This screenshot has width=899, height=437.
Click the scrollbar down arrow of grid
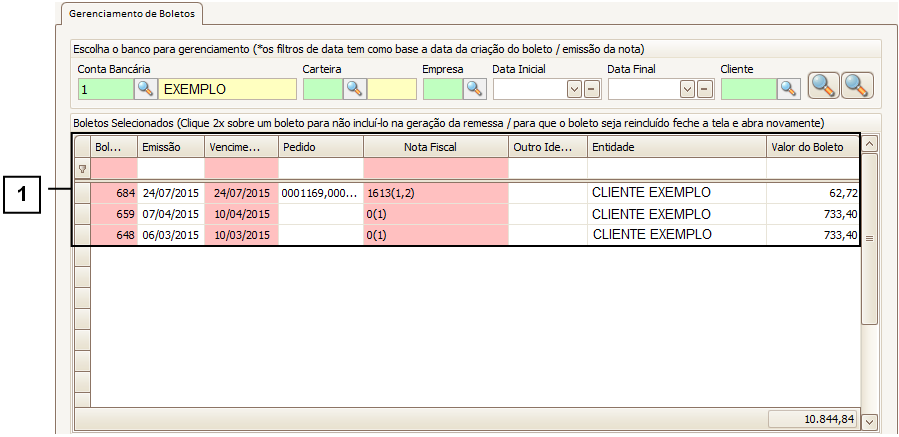pos(869,422)
